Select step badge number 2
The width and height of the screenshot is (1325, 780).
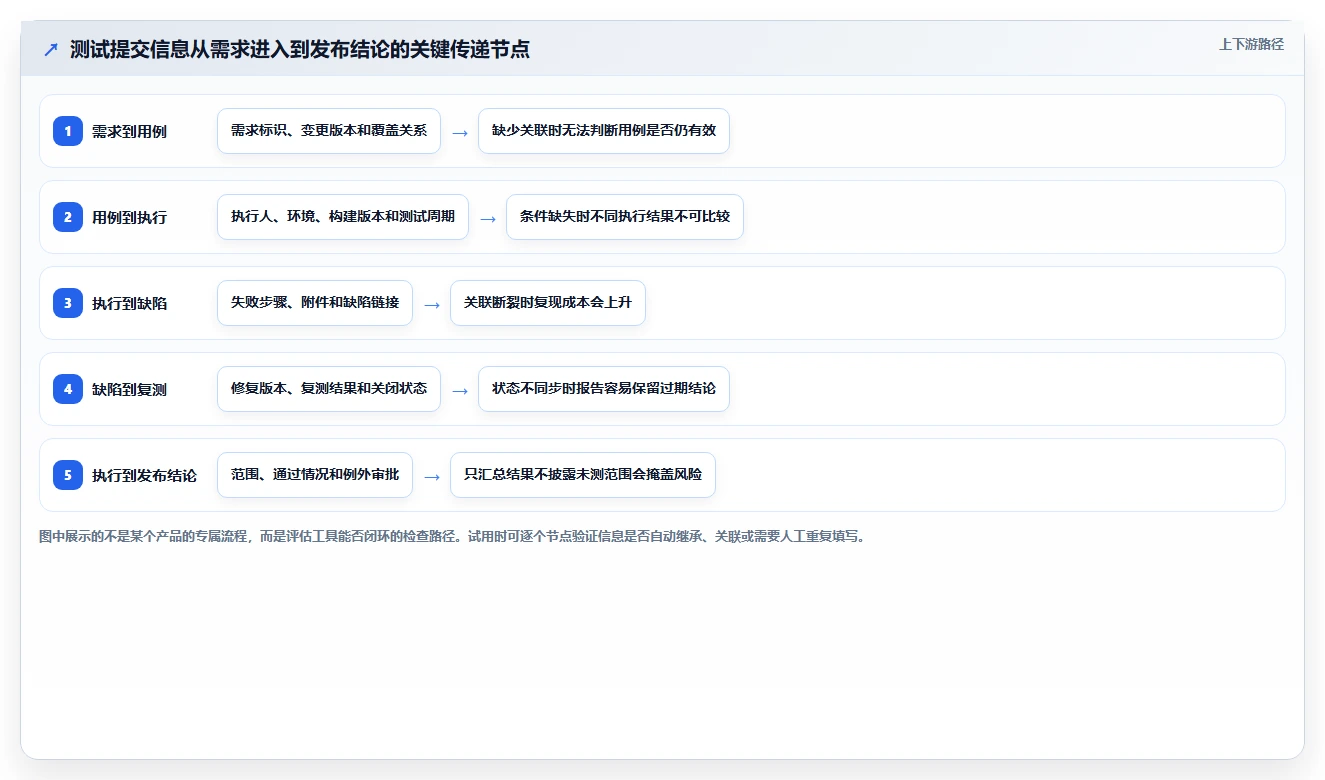point(68,217)
